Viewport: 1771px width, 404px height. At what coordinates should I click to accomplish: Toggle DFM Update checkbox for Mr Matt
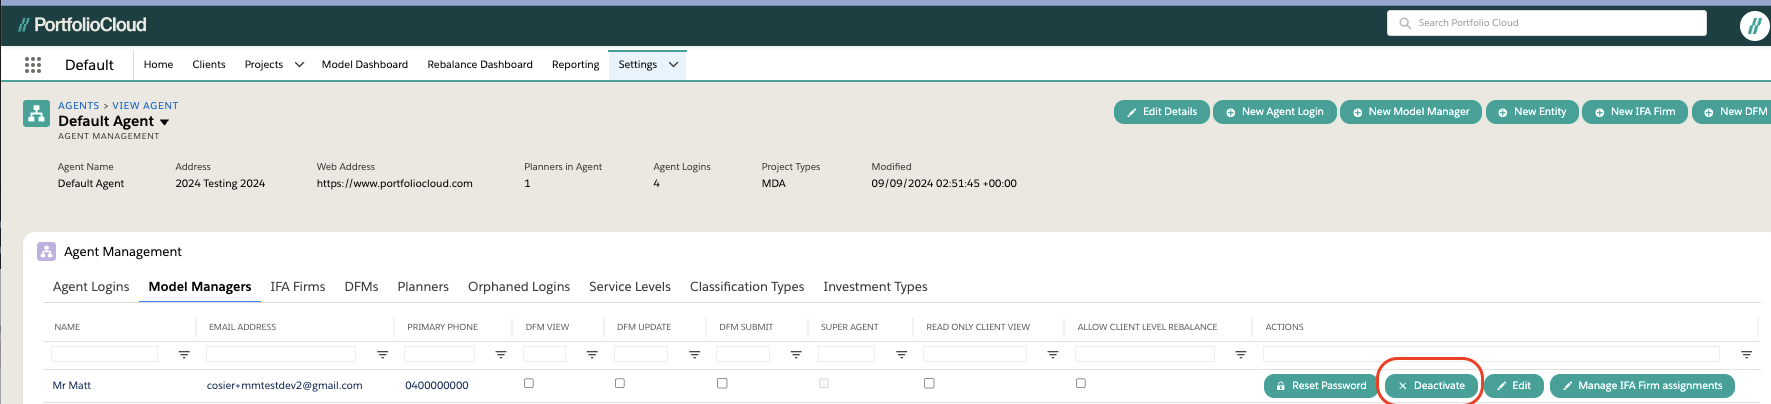(620, 383)
